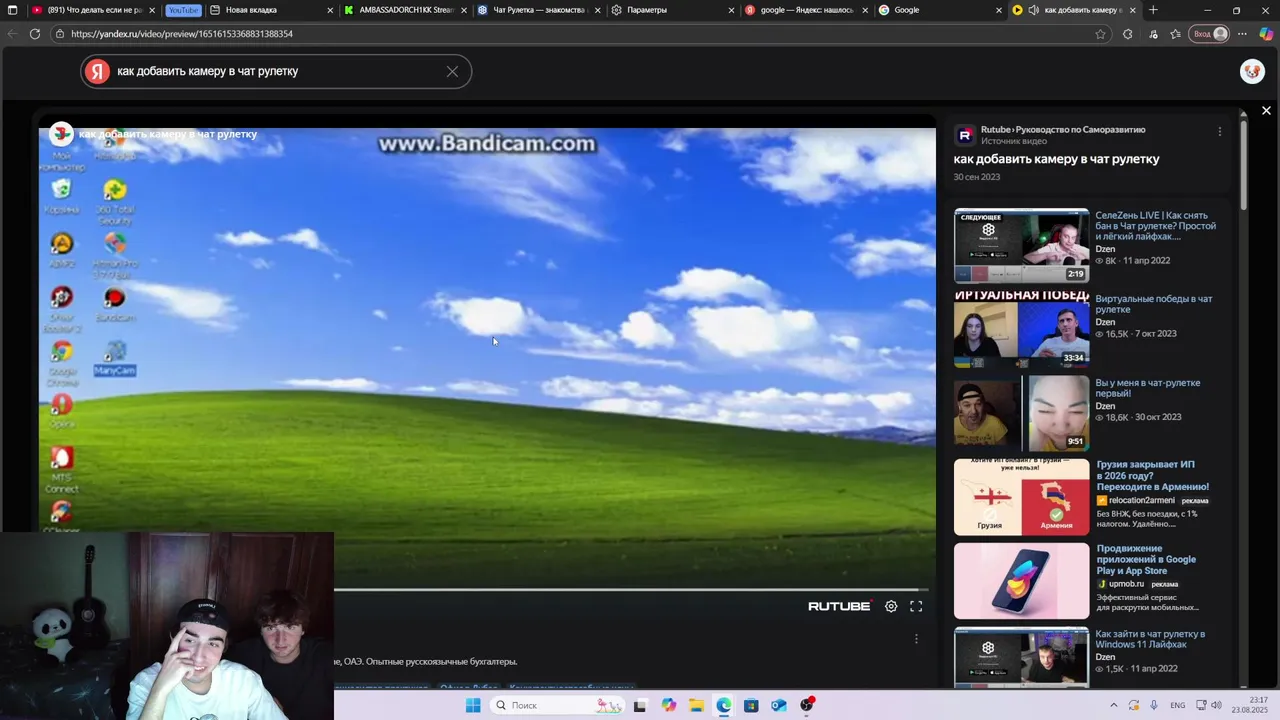Clear the Yandex search query with X
Screen dimensions: 1280x720
coord(452,71)
